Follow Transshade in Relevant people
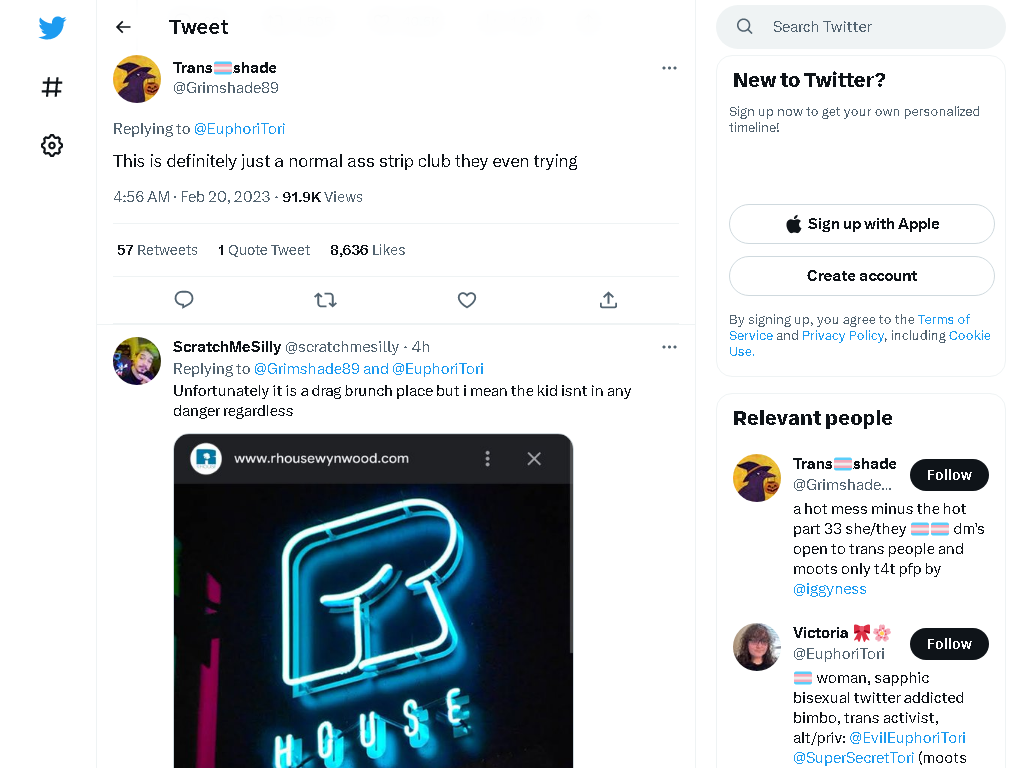This screenshot has width=1024, height=768. click(949, 475)
